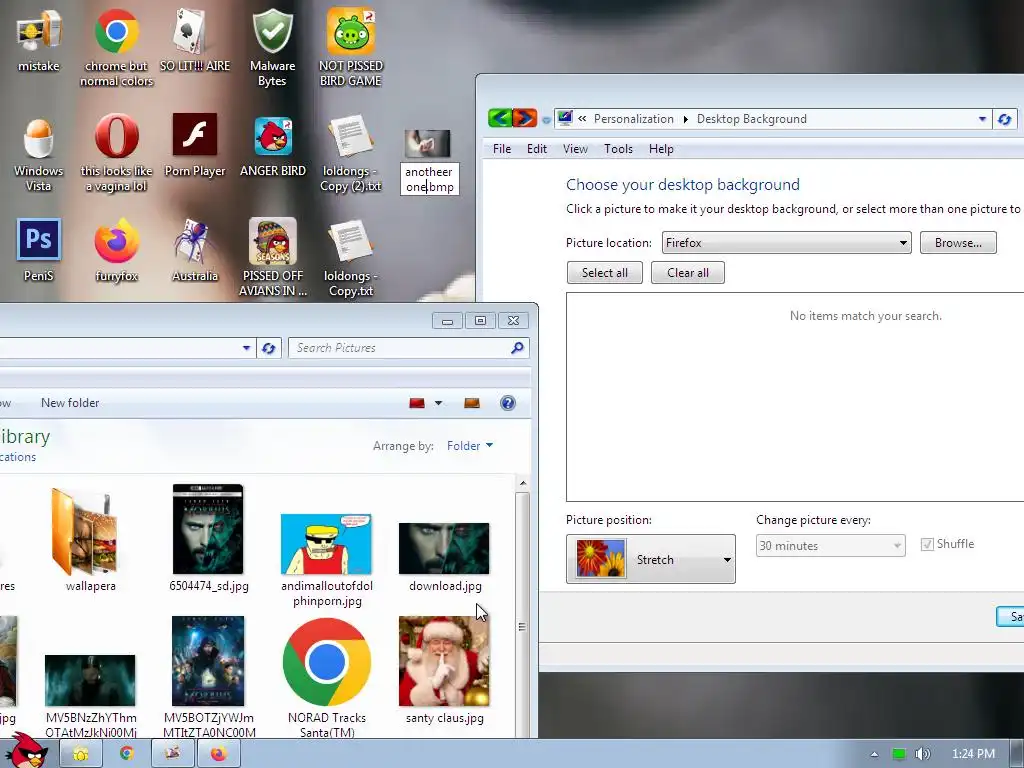Click the Personalization breadcrumb link
Viewport: 1024px width, 768px height.
pos(633,119)
